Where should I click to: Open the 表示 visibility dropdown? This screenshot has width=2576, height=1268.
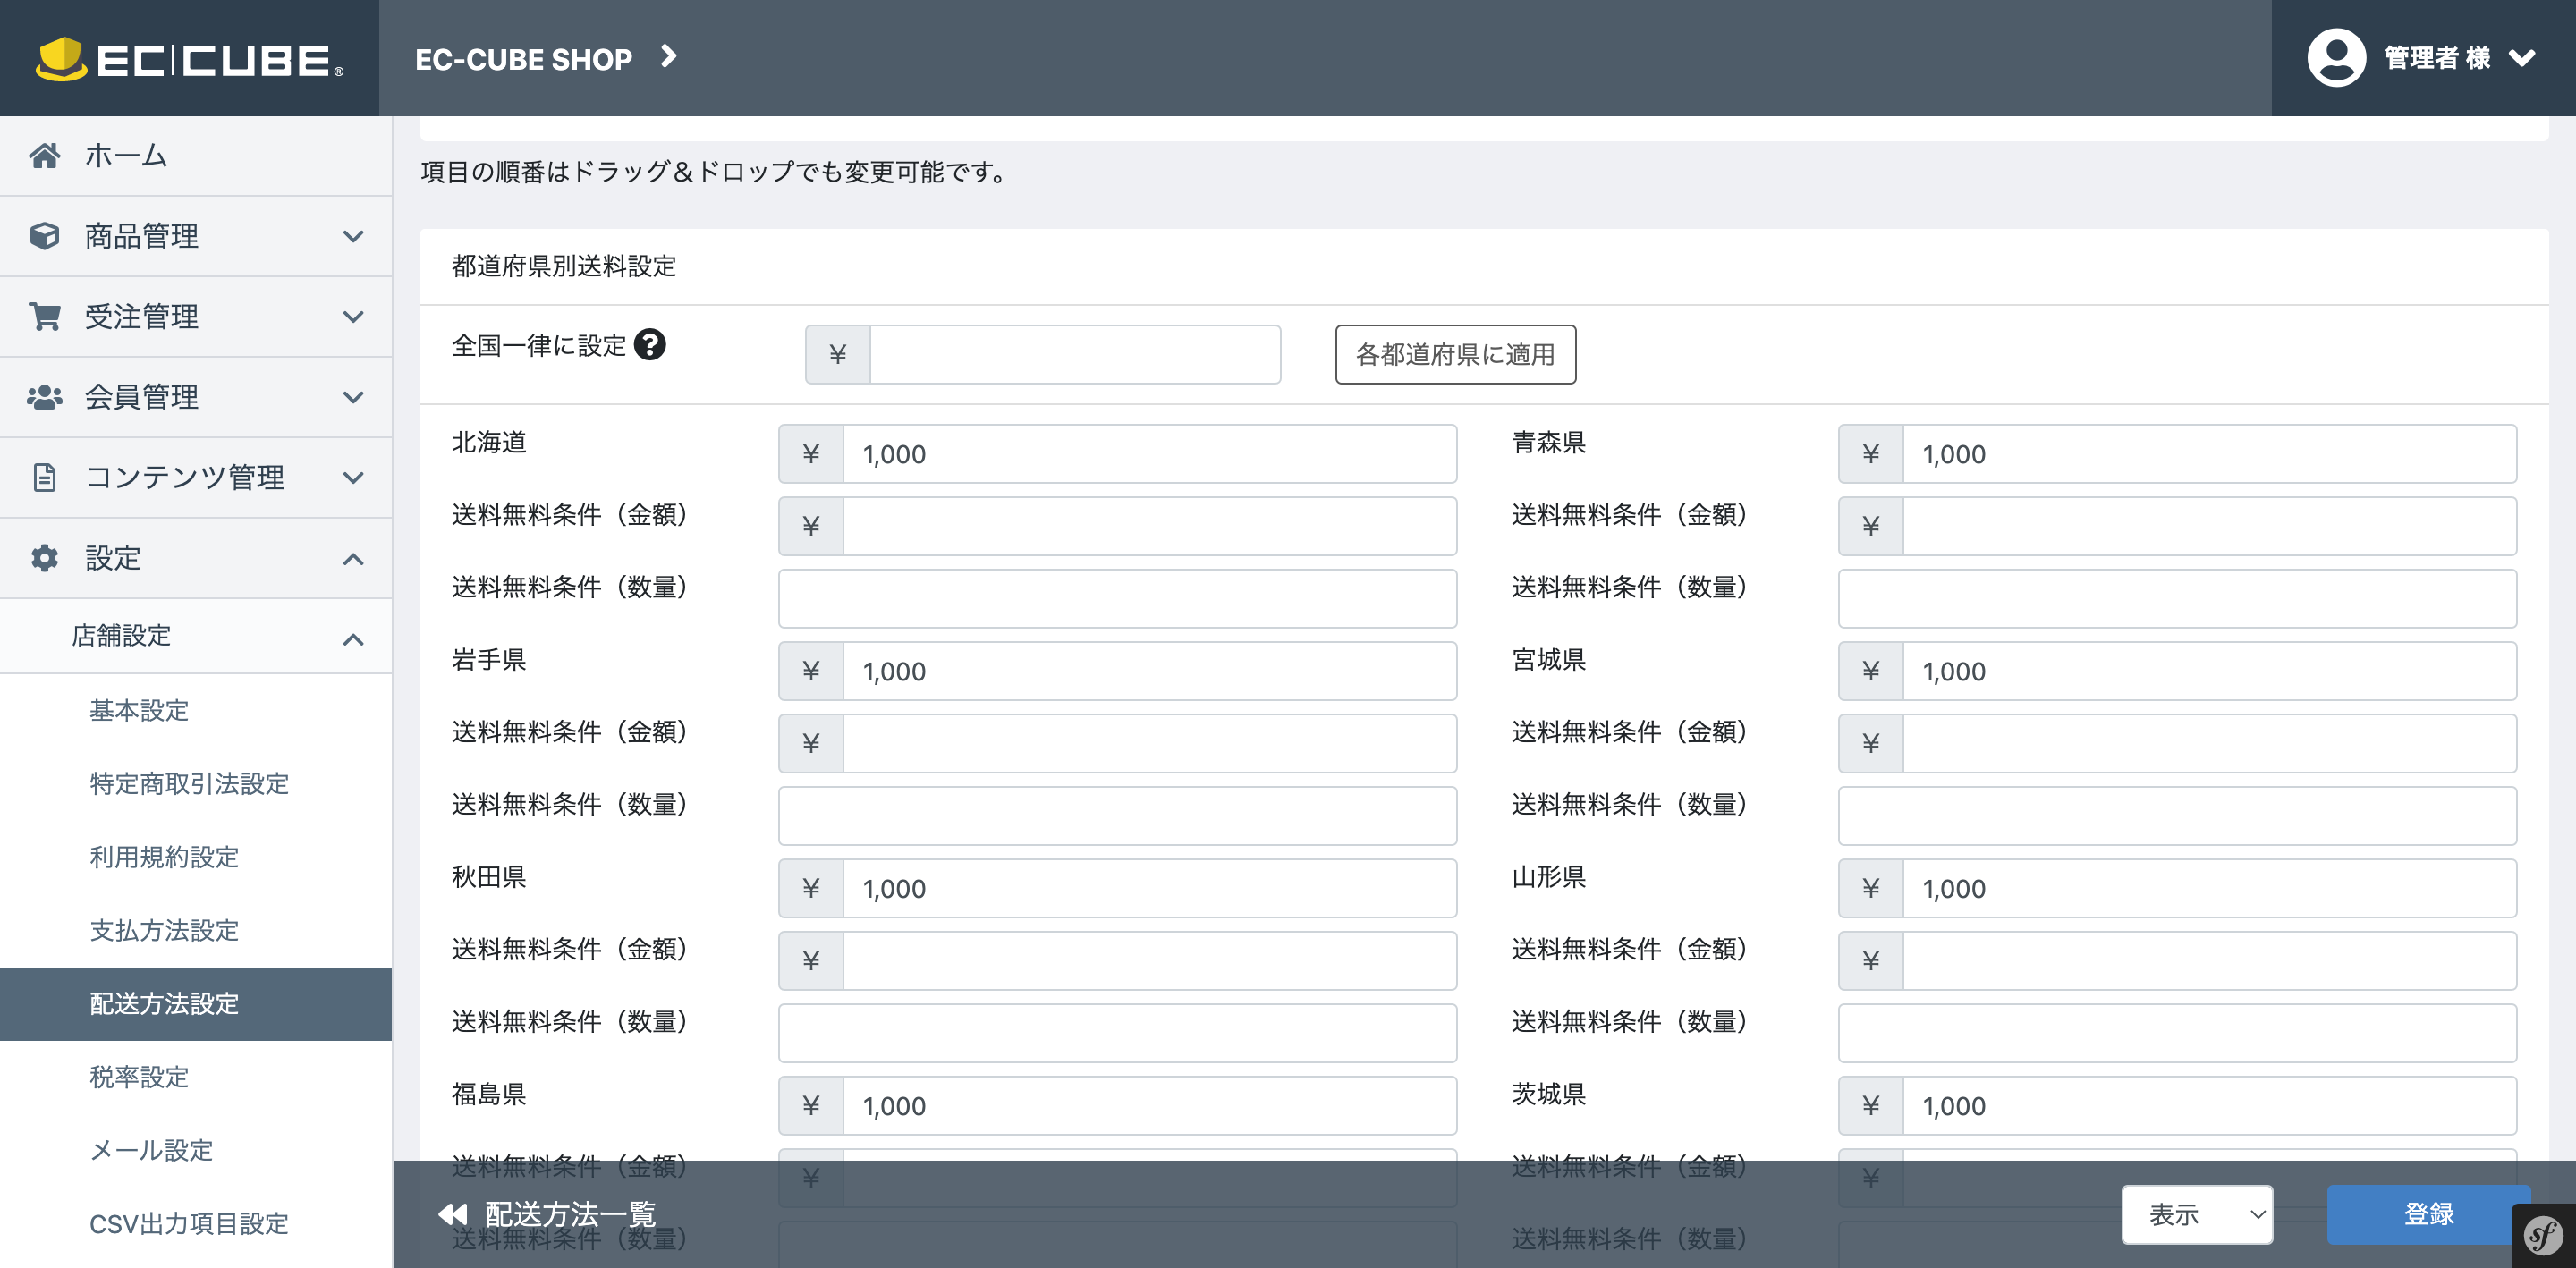point(2197,1214)
